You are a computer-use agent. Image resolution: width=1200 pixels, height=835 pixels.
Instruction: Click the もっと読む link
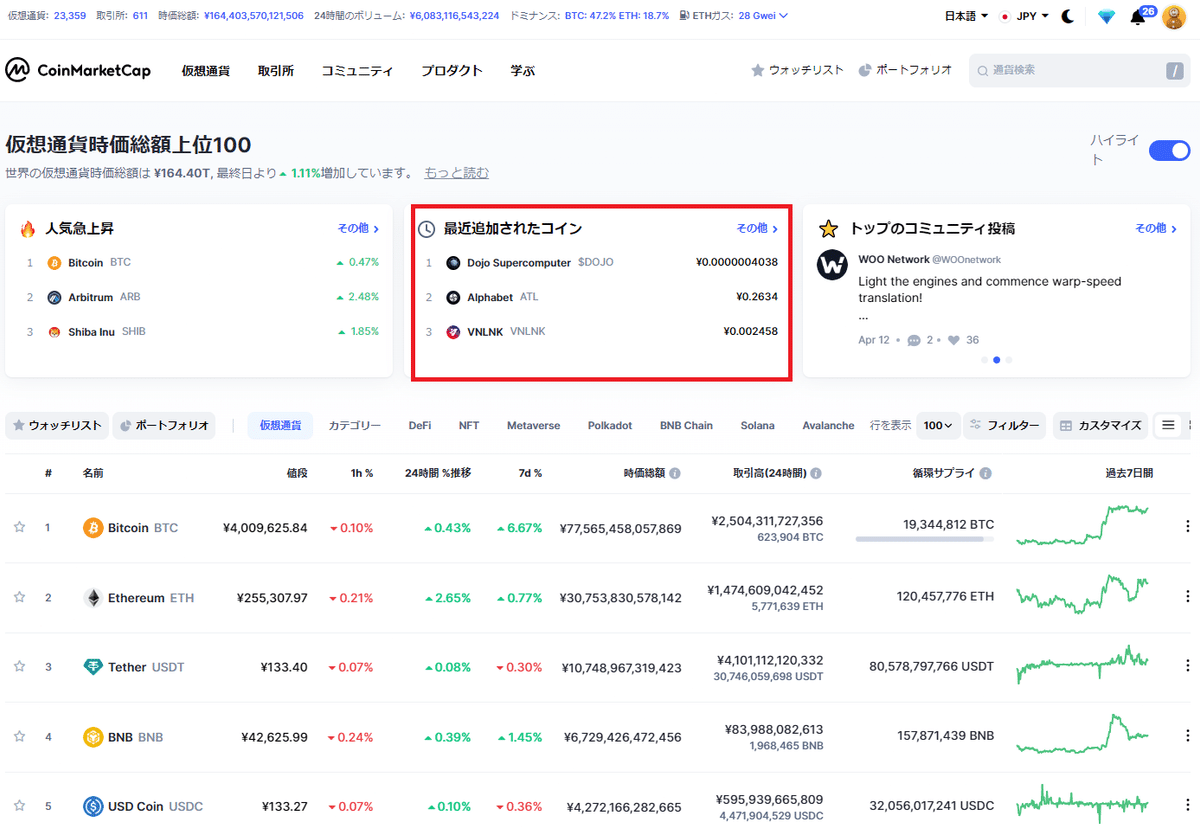(x=456, y=172)
